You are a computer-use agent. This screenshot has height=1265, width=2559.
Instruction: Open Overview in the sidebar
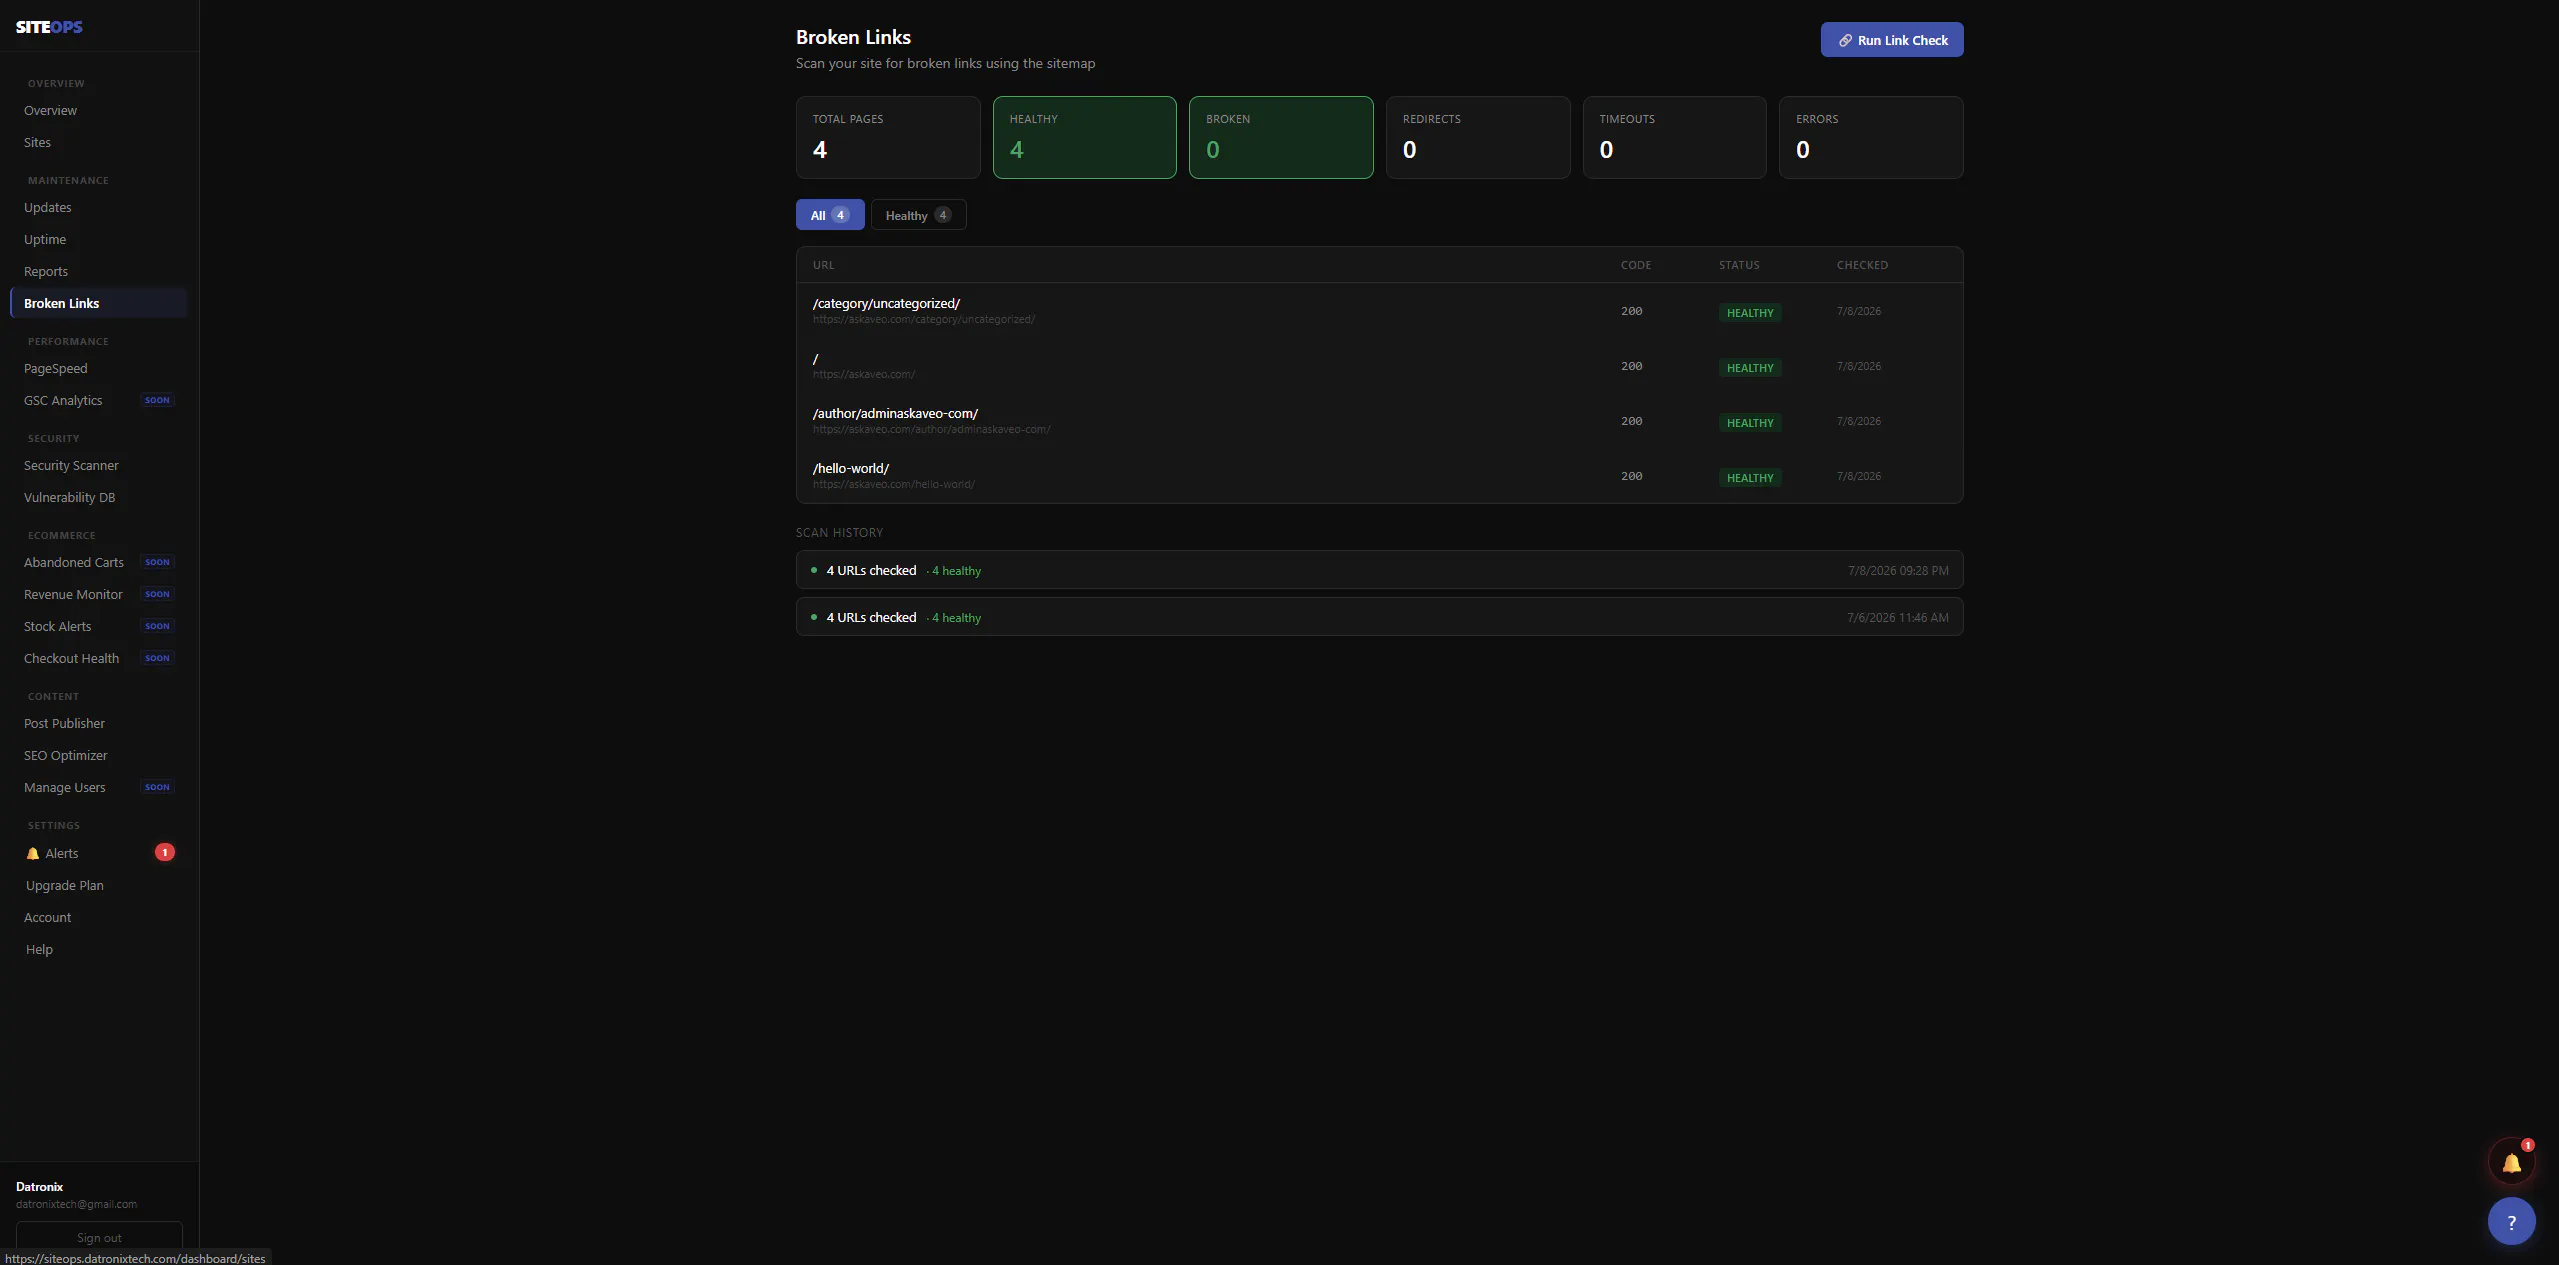[98, 110]
